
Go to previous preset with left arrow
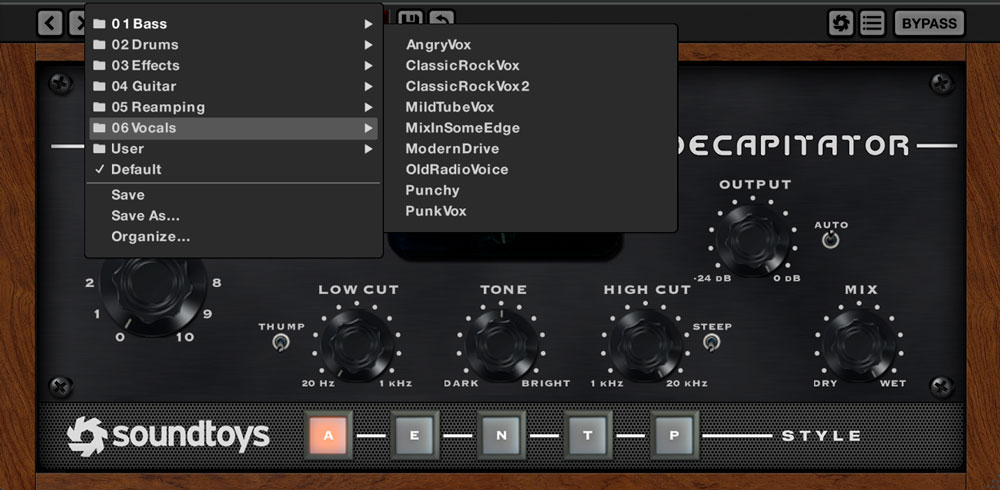[x=50, y=24]
